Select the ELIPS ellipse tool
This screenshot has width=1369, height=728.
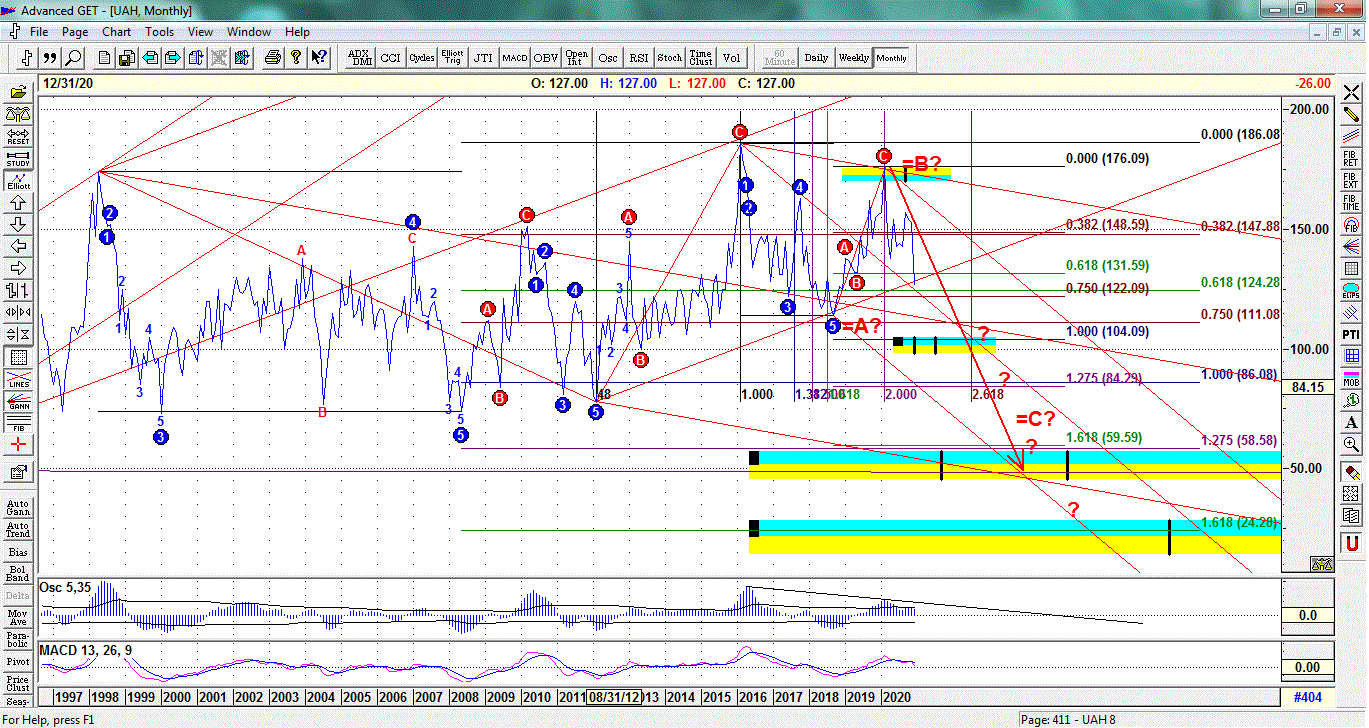pos(1351,290)
